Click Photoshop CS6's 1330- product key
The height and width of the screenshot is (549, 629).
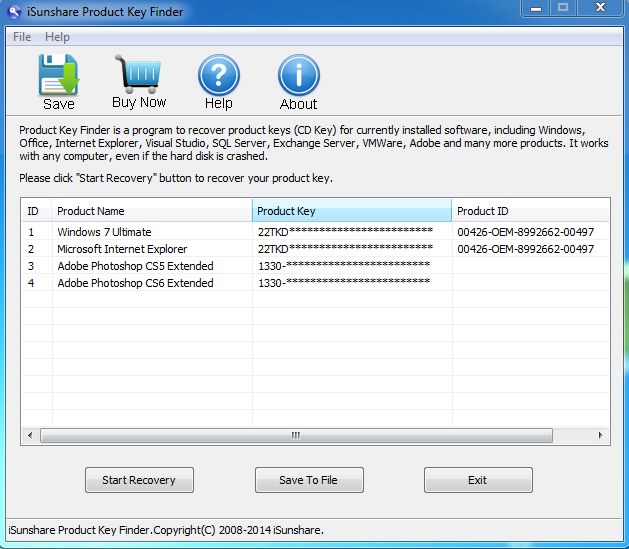click(344, 283)
